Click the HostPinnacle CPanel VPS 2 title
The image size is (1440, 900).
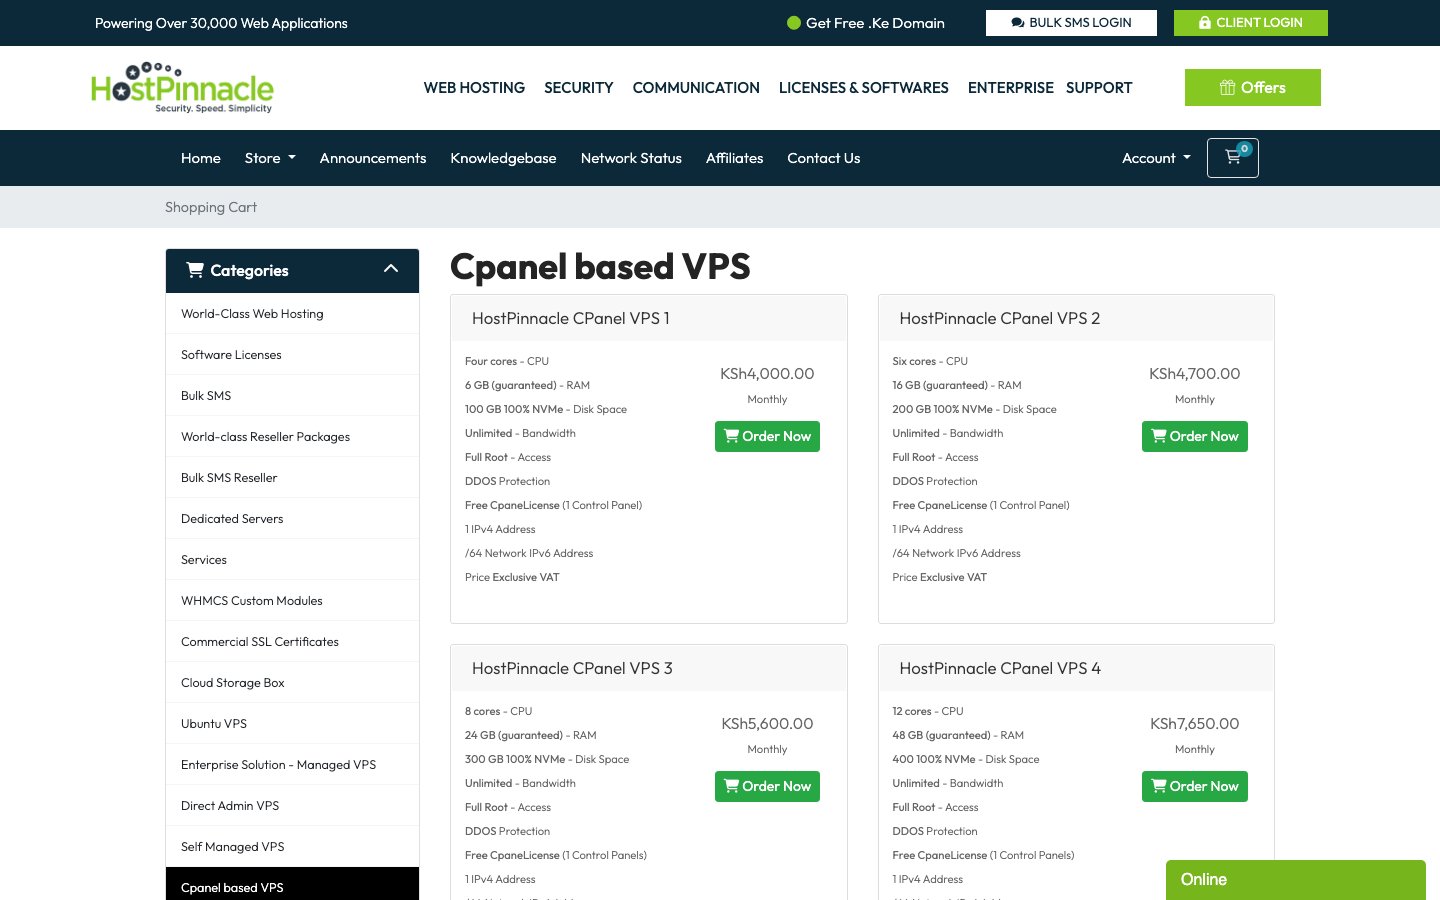coord(1000,318)
